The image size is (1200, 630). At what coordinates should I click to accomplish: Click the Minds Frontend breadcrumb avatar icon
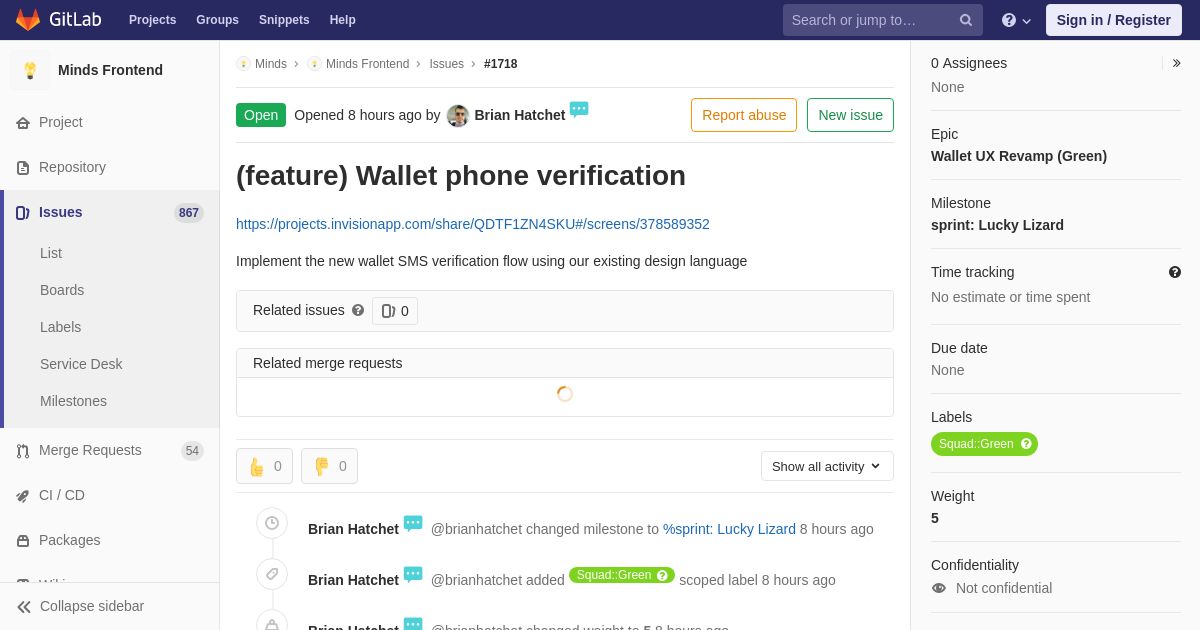coord(314,64)
